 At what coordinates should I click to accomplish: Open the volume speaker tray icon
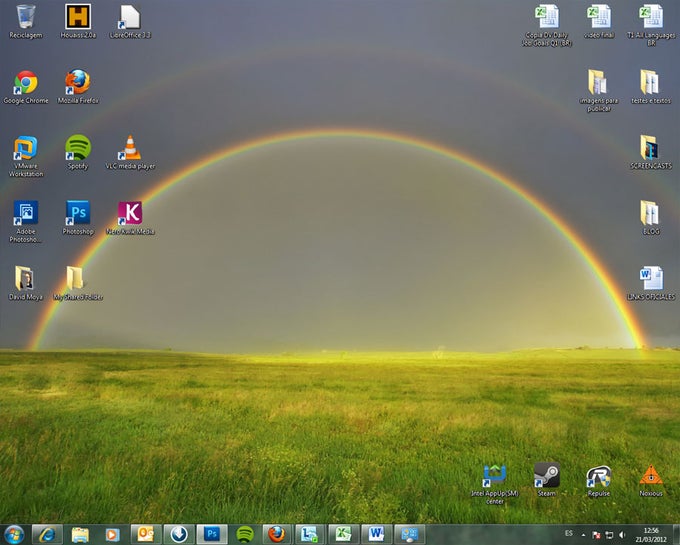pyautogui.click(x=622, y=535)
